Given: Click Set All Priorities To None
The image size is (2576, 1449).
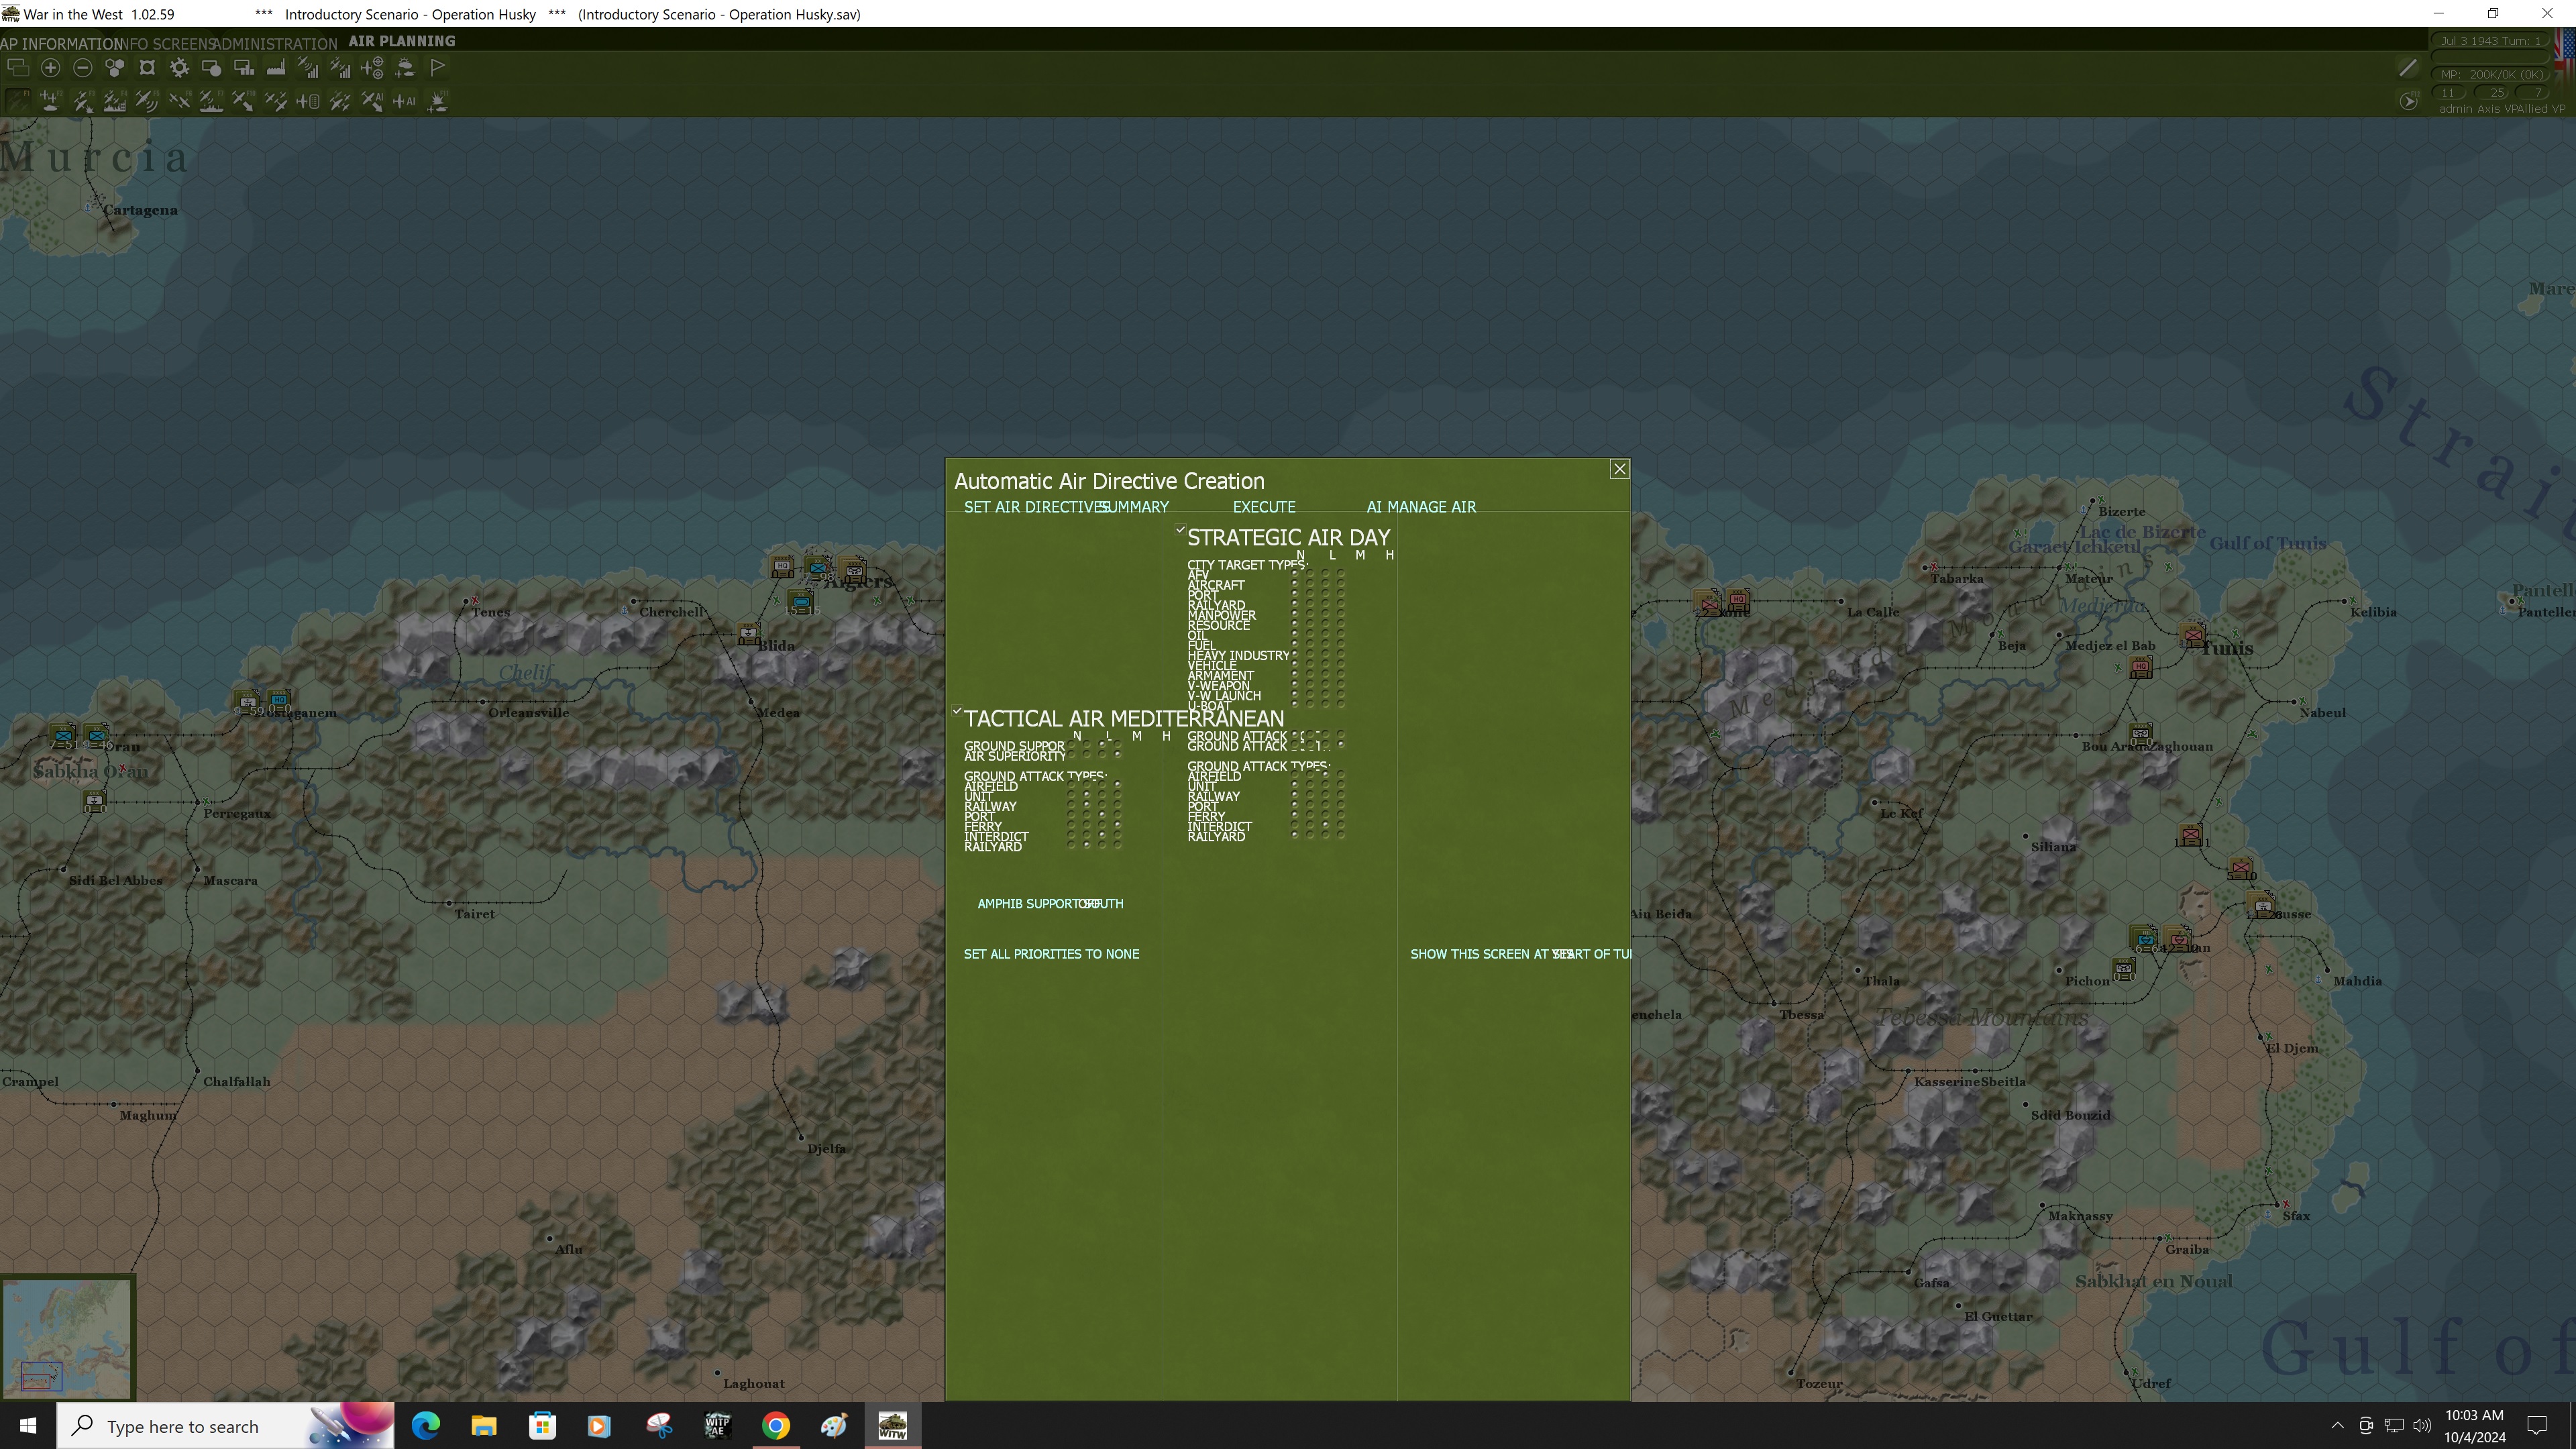Looking at the screenshot, I should point(1051,954).
